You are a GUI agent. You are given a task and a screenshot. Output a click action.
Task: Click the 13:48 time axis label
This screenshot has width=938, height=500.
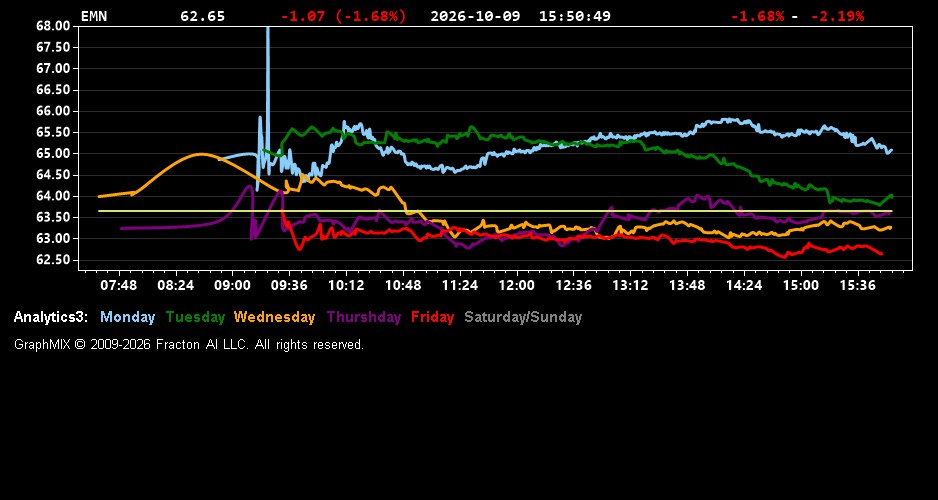(687, 285)
